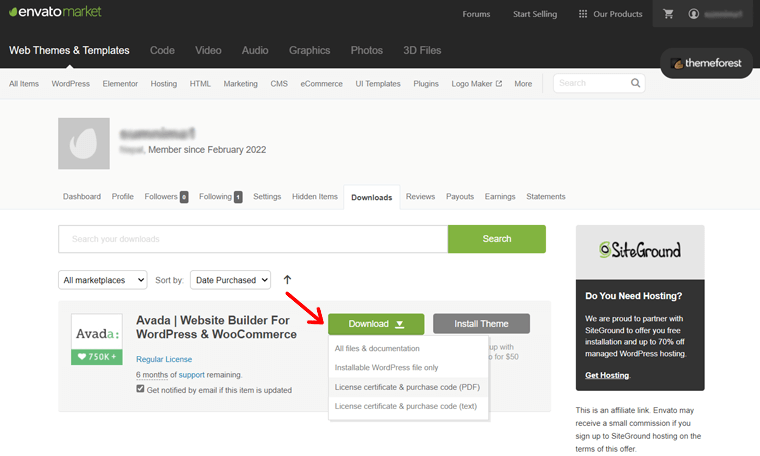
Task: Open Elementor subcategory
Action: pos(120,84)
